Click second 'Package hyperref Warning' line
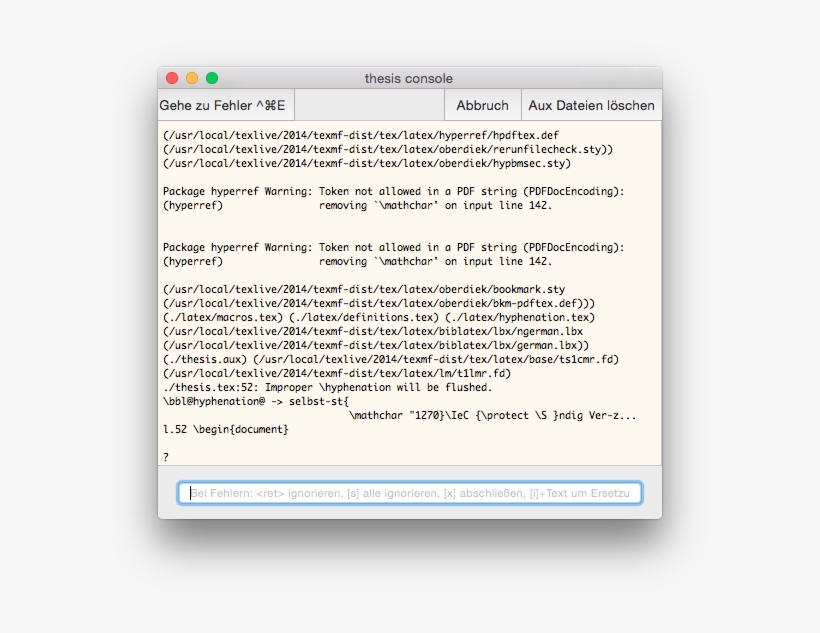Viewport: 820px width, 633px height. pos(394,247)
